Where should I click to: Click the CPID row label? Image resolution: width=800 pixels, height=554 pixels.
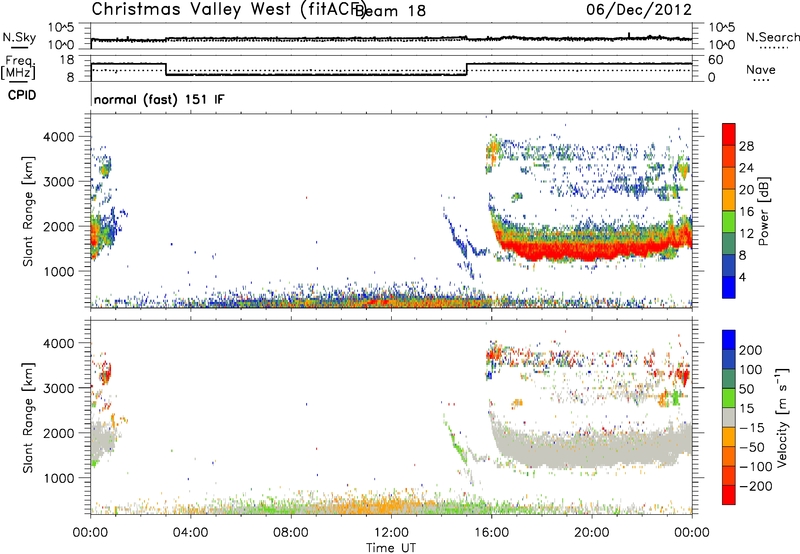click(x=22, y=95)
